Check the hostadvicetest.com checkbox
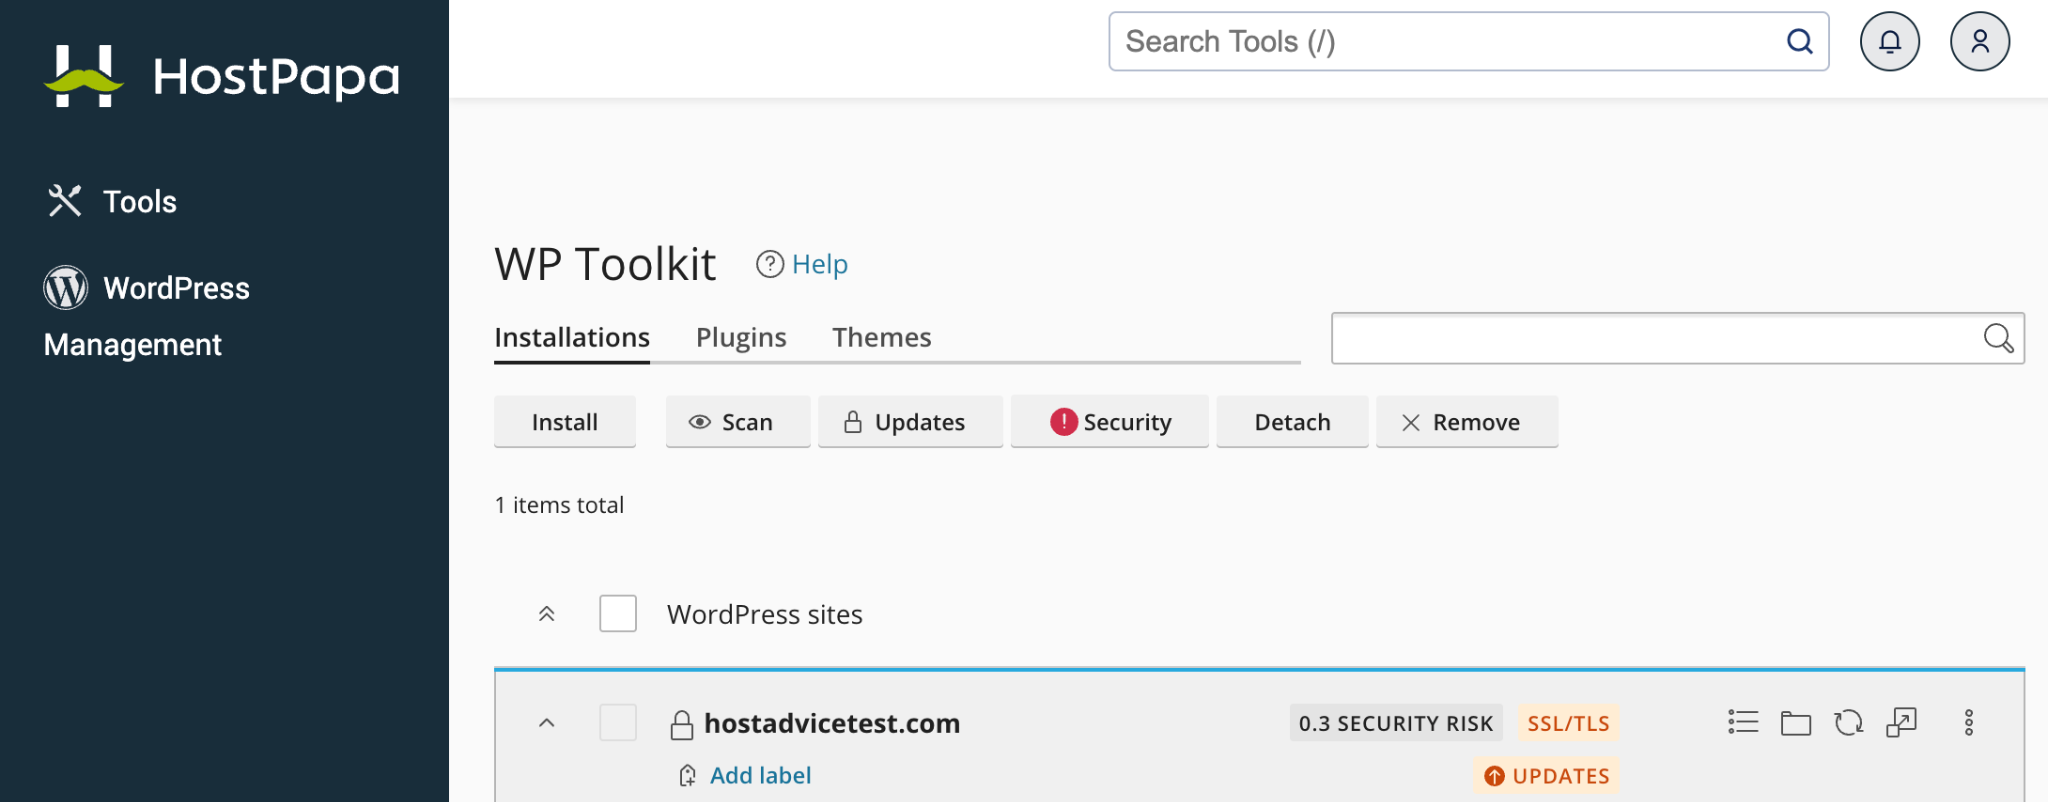The height and width of the screenshot is (802, 2048). click(x=618, y=723)
